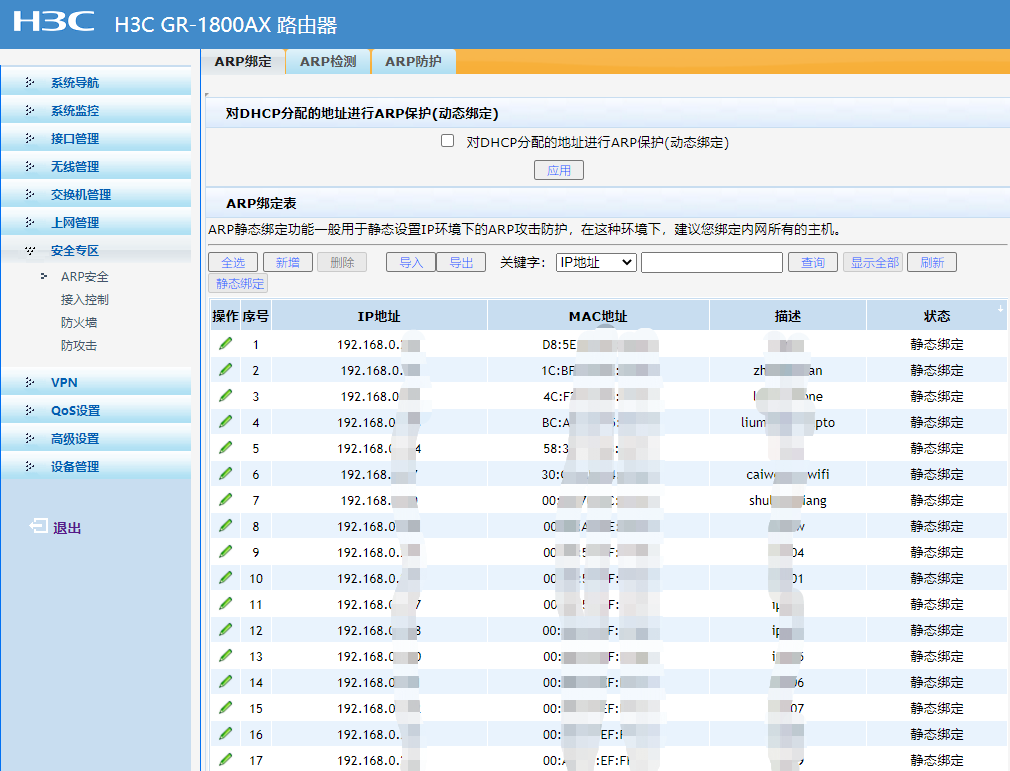Click the edit pencil icon for row 8
This screenshot has height=771, width=1010.
pyautogui.click(x=225, y=525)
